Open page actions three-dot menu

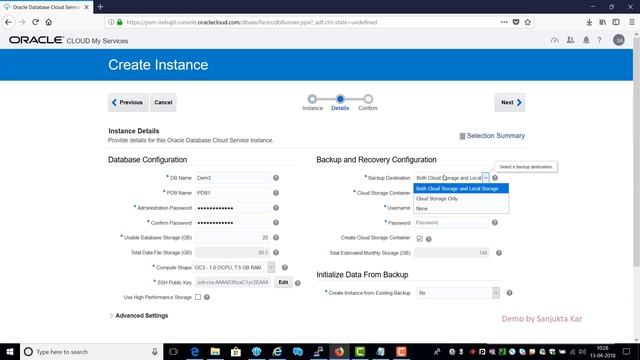(x=504, y=22)
